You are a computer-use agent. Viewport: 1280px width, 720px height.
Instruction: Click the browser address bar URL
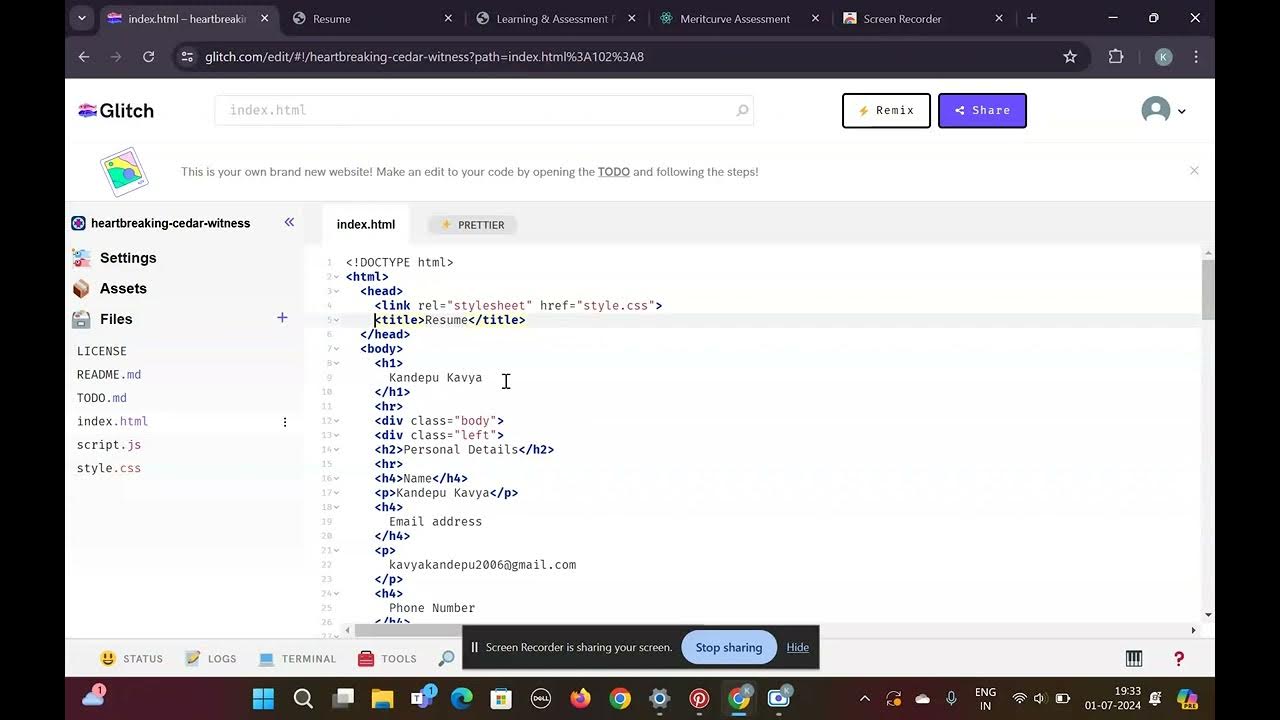(424, 57)
